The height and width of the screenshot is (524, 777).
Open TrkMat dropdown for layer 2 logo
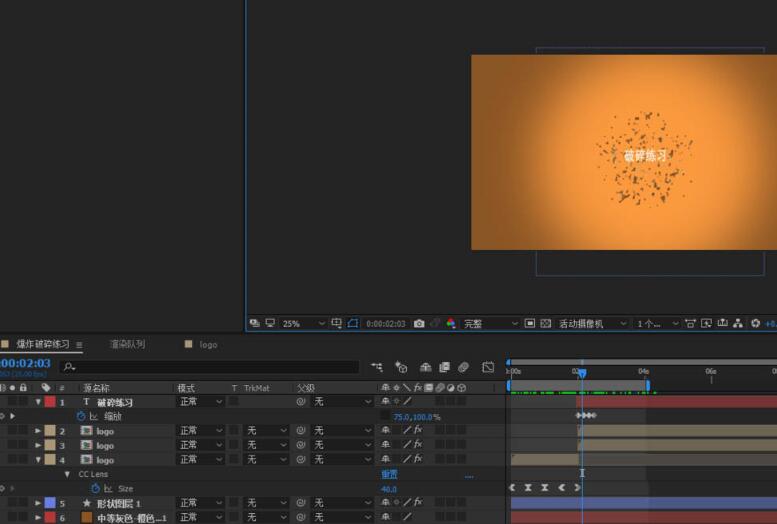pos(266,430)
